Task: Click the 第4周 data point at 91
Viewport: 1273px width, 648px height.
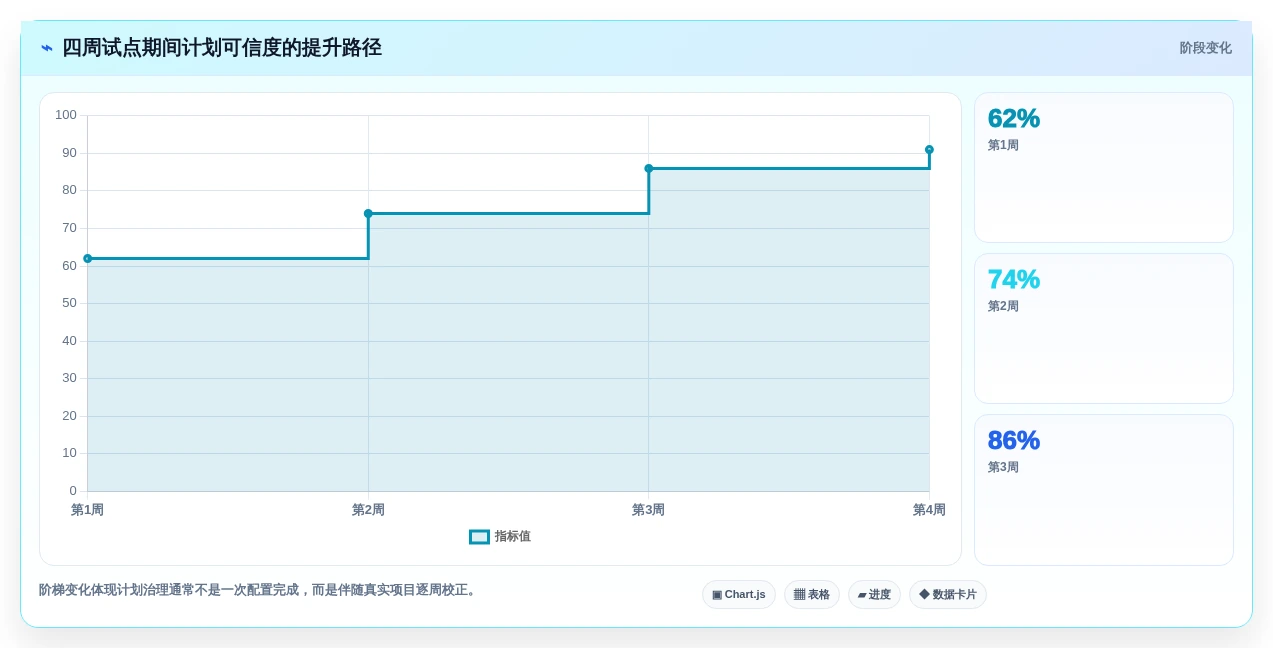Action: point(929,150)
